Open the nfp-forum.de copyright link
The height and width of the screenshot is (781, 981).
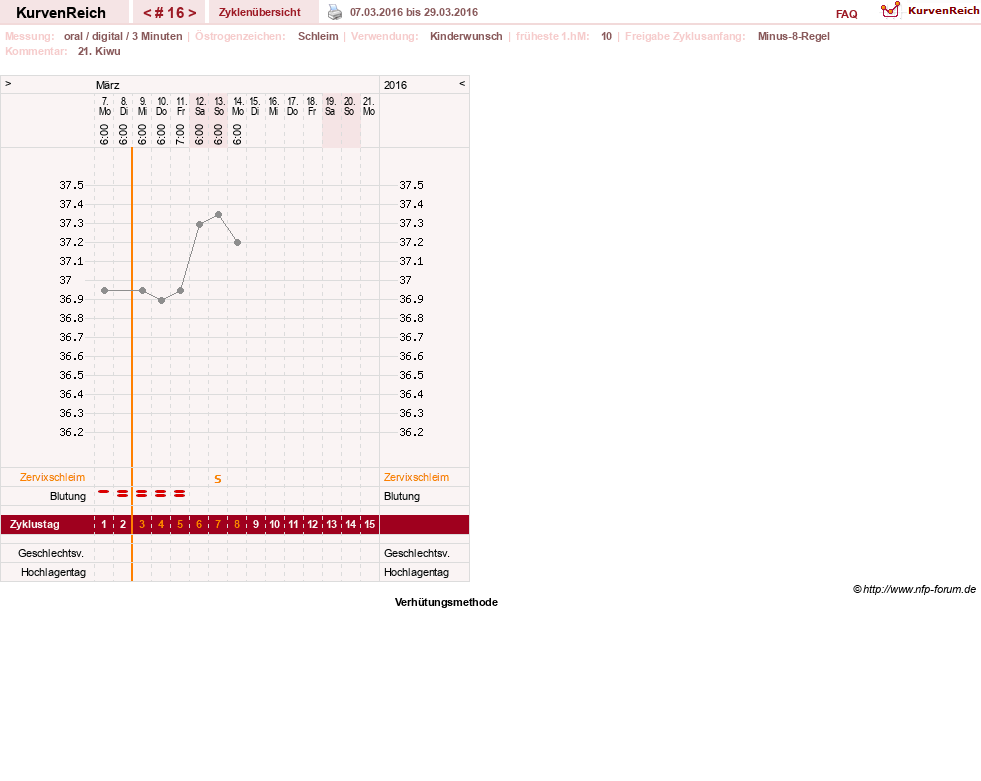pos(914,589)
